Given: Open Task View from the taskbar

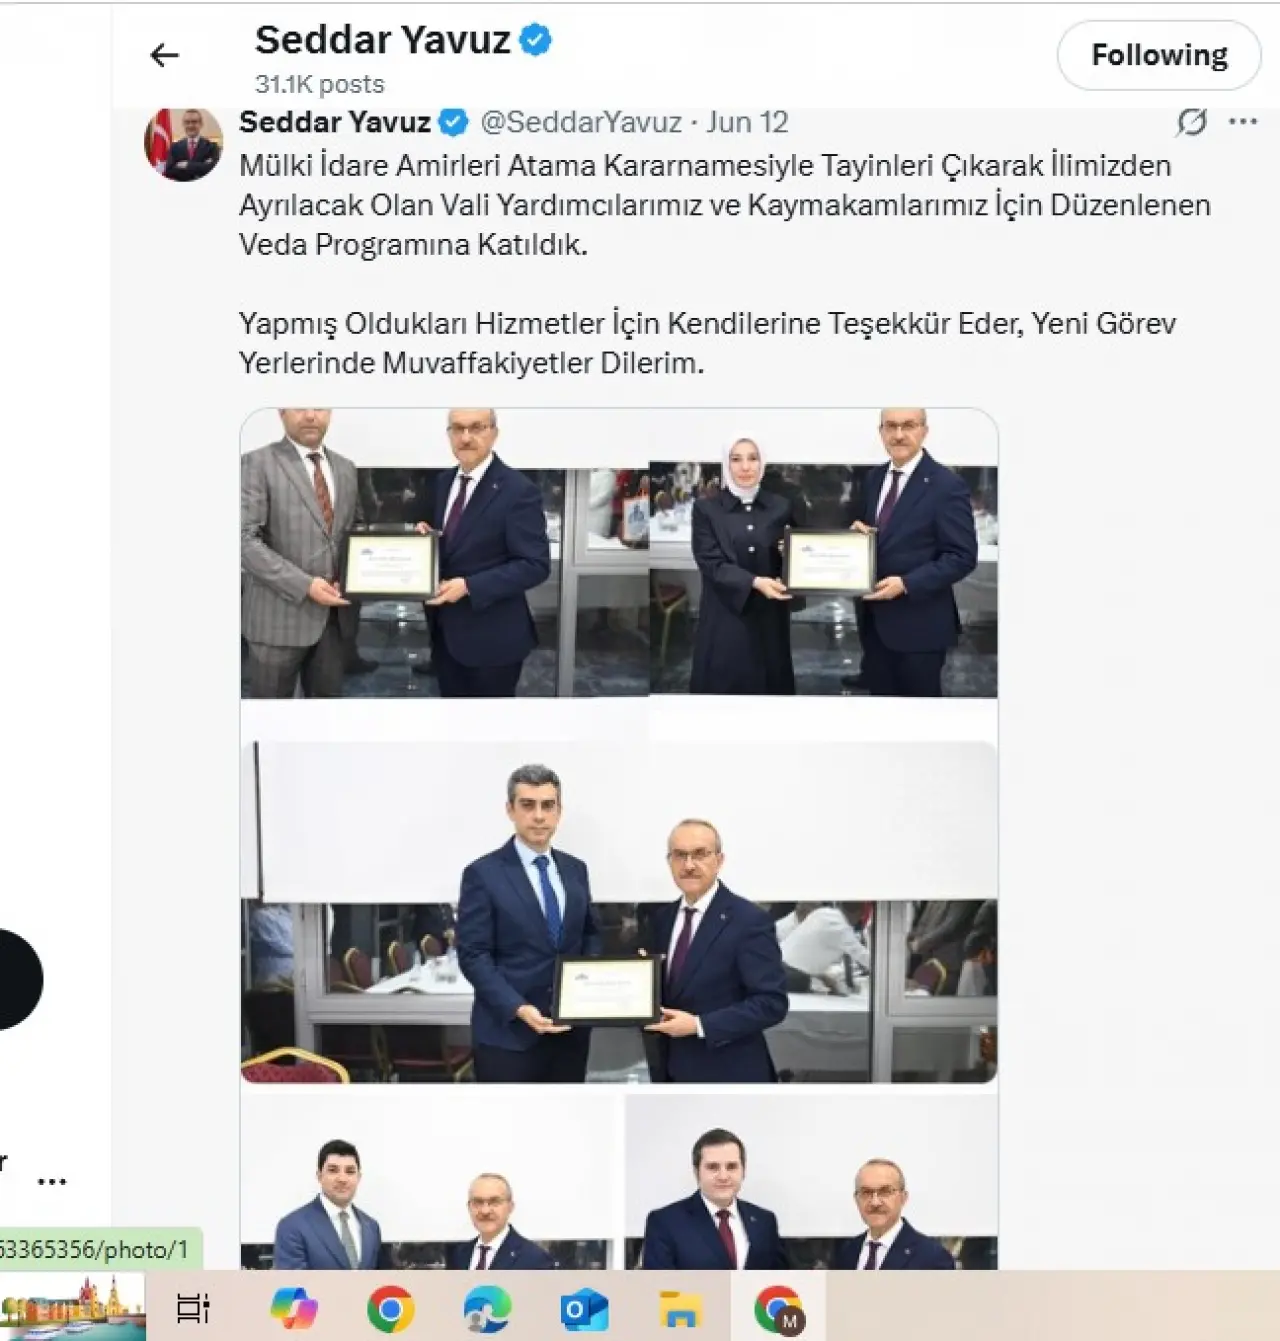Looking at the screenshot, I should click(193, 1308).
